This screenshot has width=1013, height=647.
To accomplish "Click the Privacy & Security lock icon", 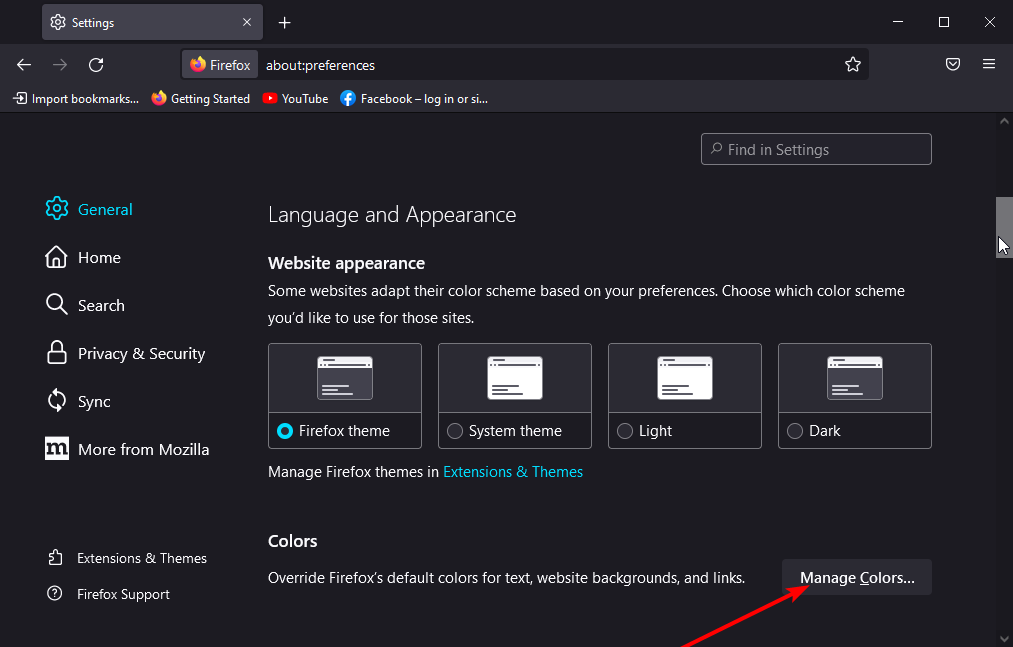I will pyautogui.click(x=57, y=353).
